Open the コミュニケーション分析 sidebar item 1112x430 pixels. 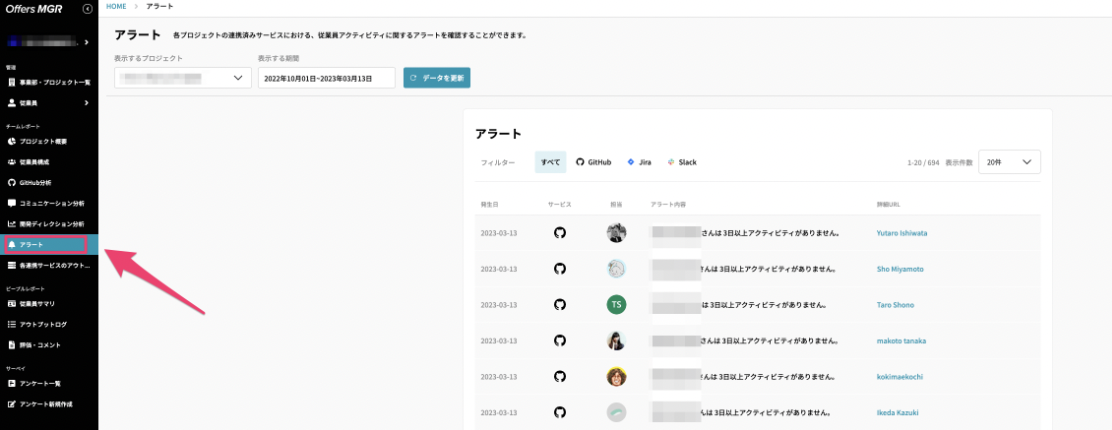pyautogui.click(x=49, y=203)
